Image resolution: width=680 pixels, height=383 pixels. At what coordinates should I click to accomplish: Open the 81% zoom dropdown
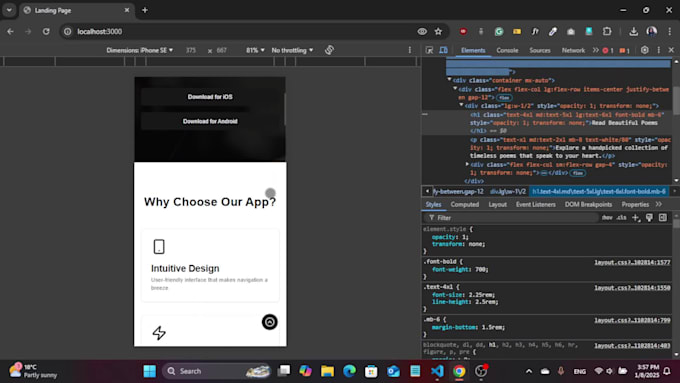[x=255, y=50]
